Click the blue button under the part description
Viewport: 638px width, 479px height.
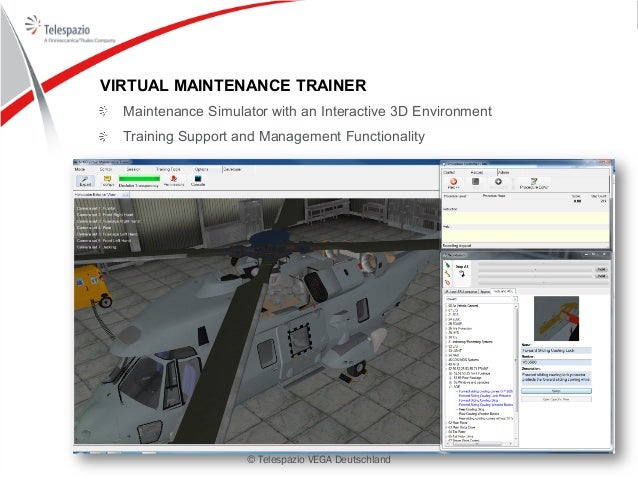[x=556, y=391]
